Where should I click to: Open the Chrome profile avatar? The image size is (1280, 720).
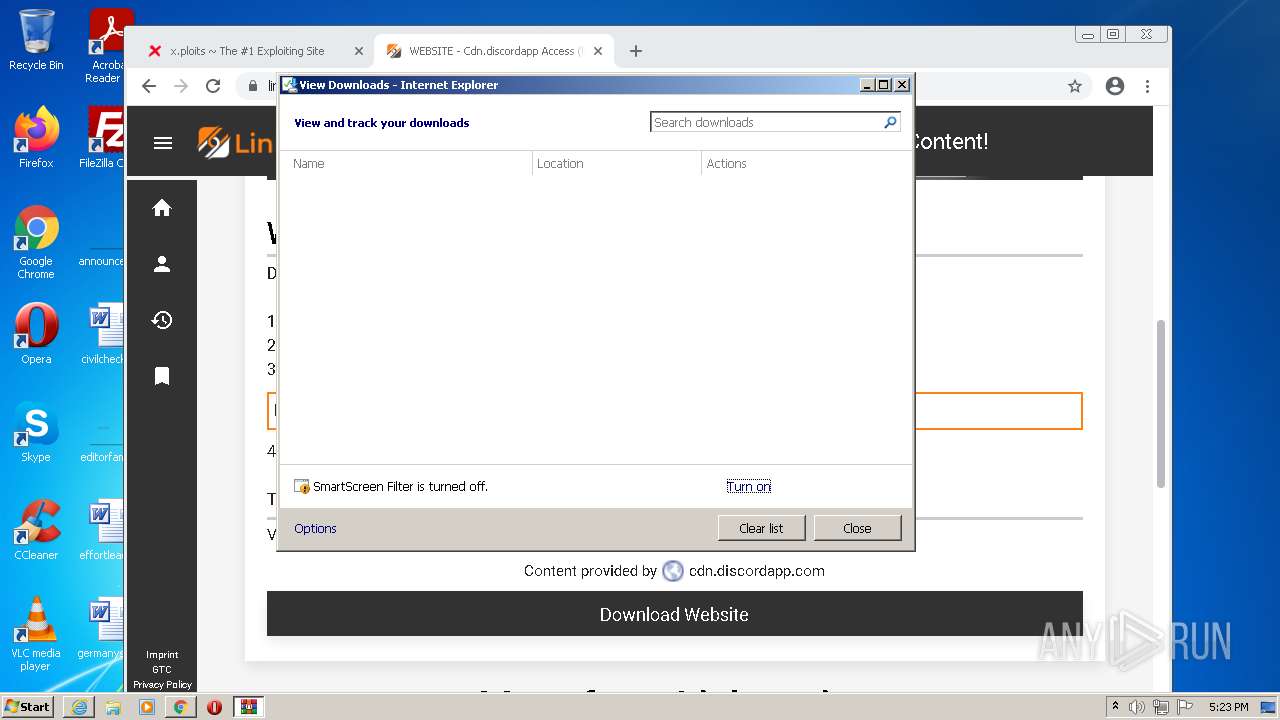pyautogui.click(x=1115, y=86)
